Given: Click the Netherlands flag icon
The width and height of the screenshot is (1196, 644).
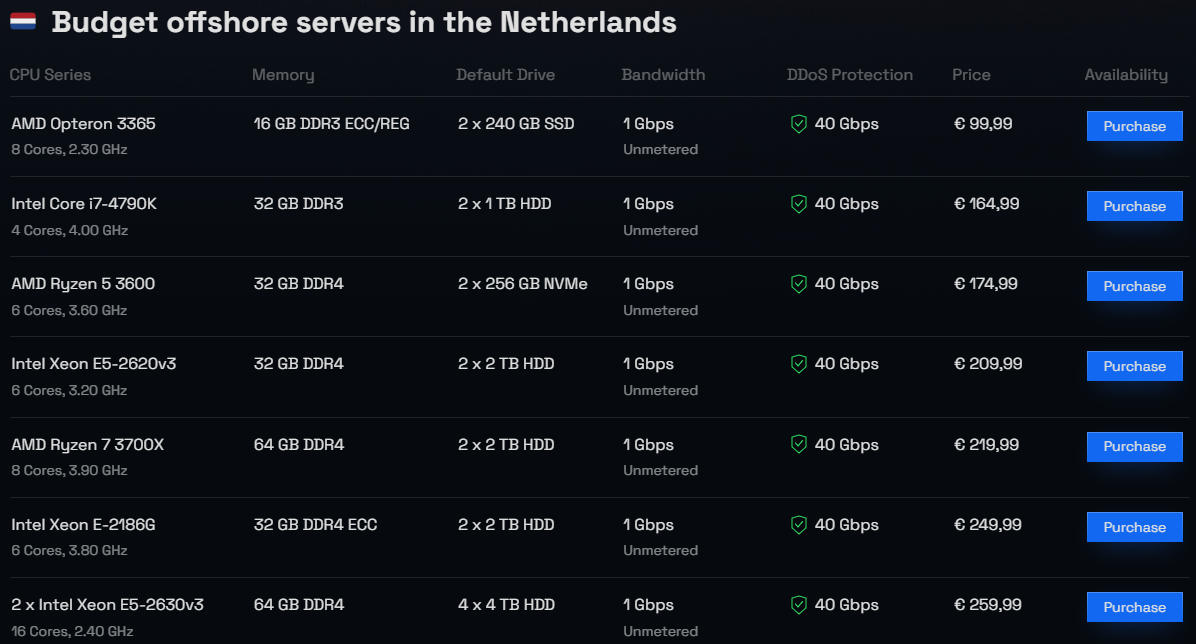Looking at the screenshot, I should tap(23, 21).
